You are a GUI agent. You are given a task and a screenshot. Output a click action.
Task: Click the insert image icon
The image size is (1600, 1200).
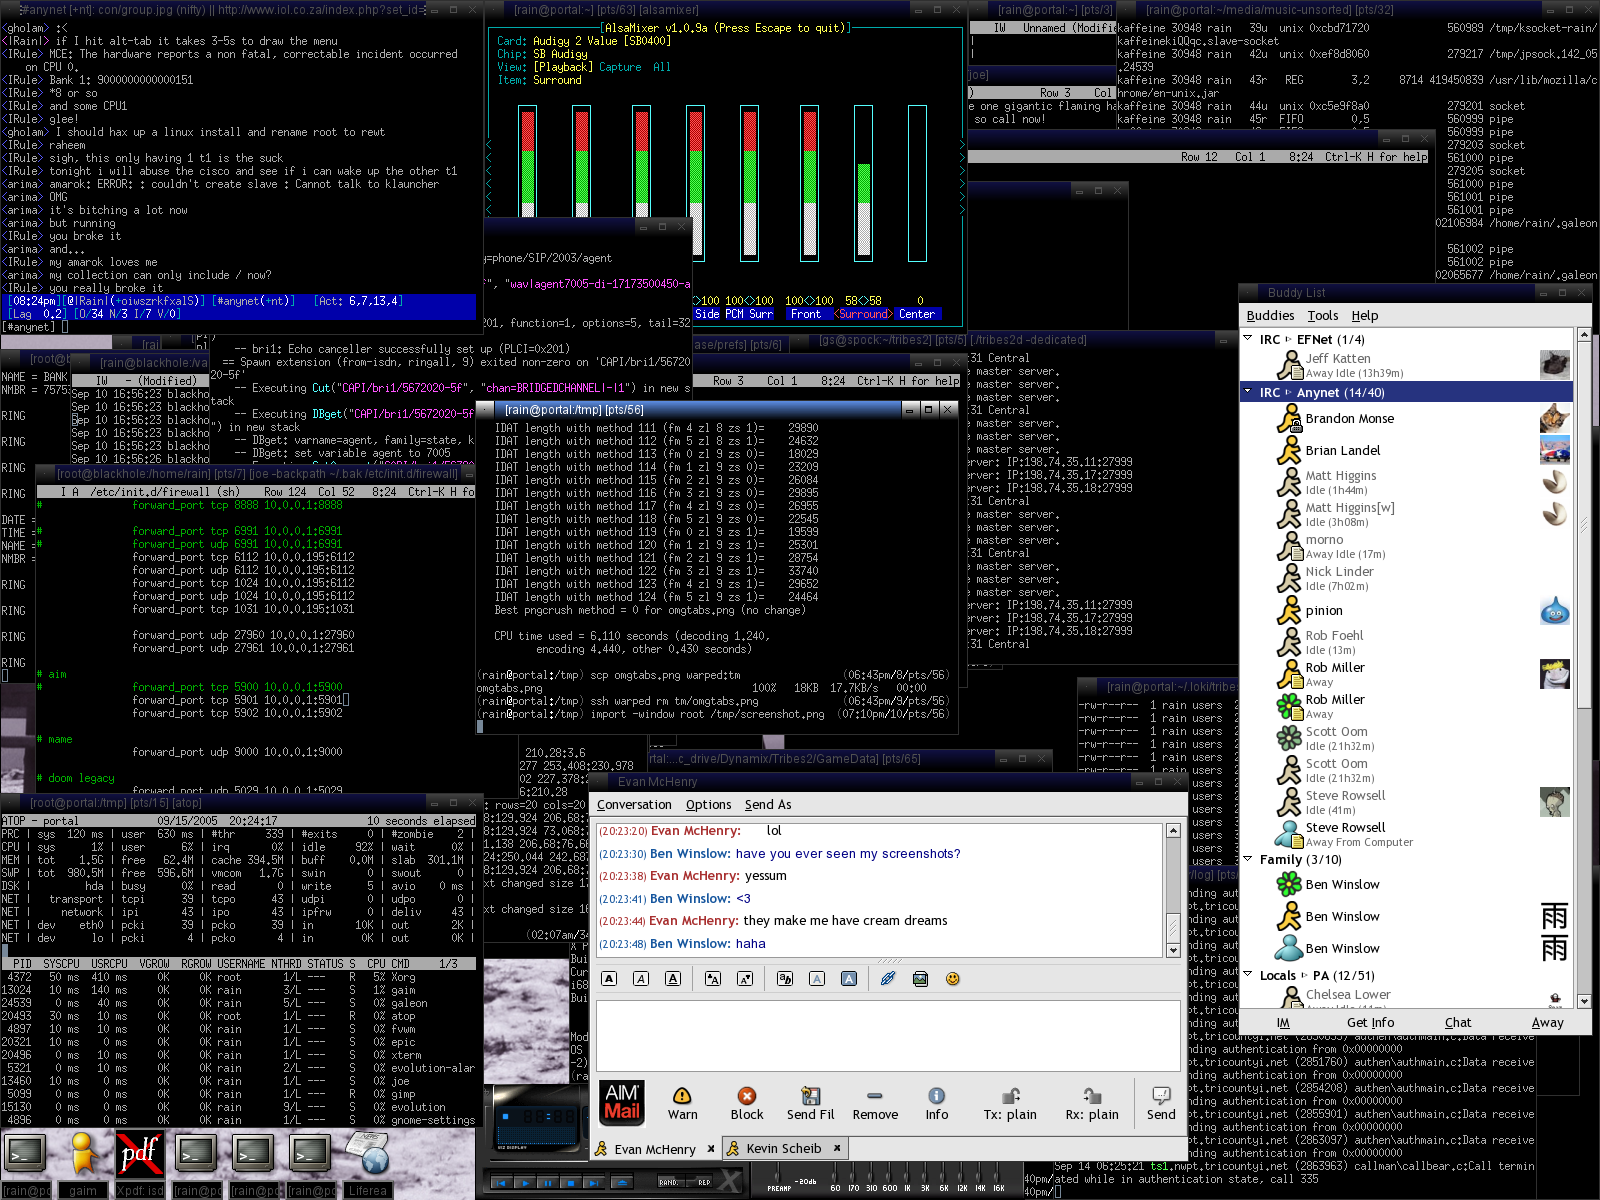coord(920,979)
